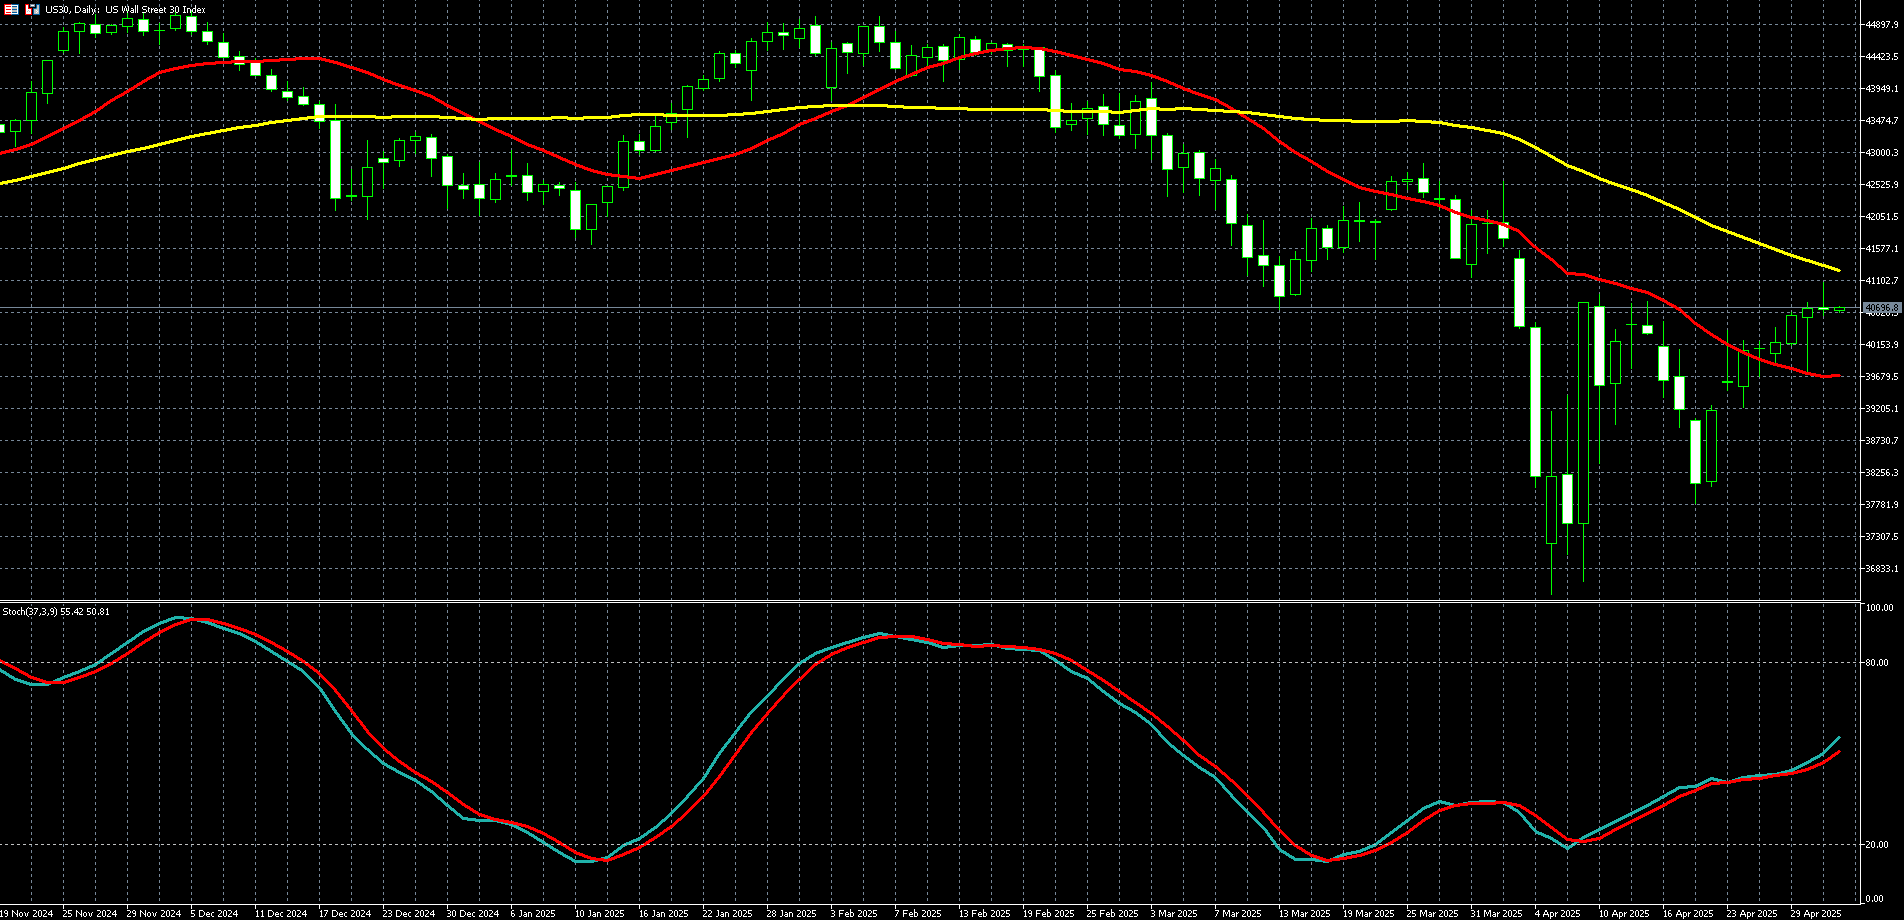Click the current price tag 40696.8

click(1882, 308)
